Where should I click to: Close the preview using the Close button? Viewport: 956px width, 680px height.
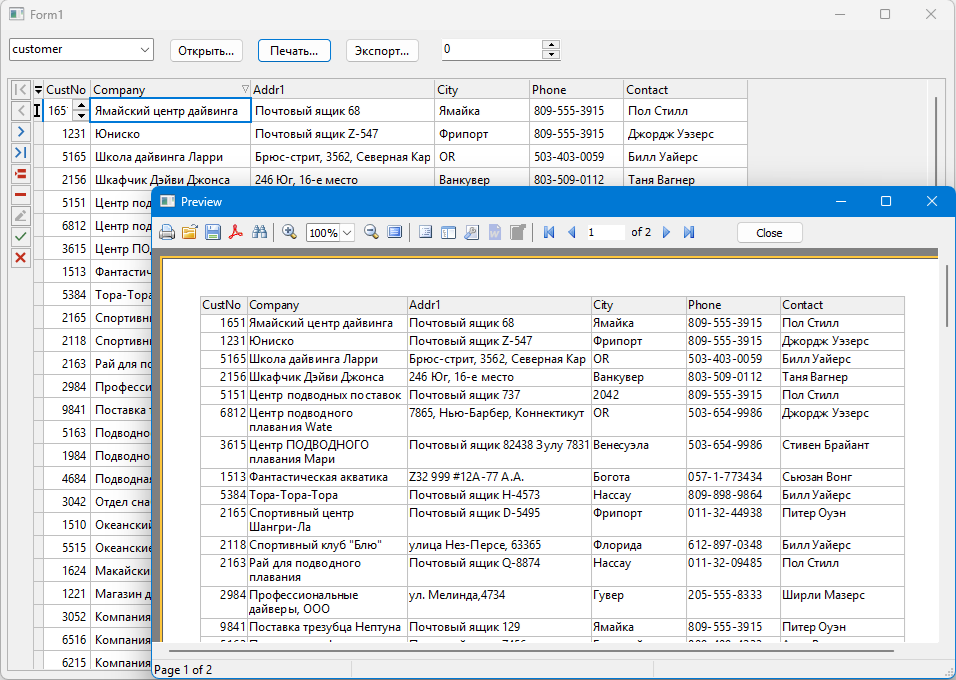769,232
